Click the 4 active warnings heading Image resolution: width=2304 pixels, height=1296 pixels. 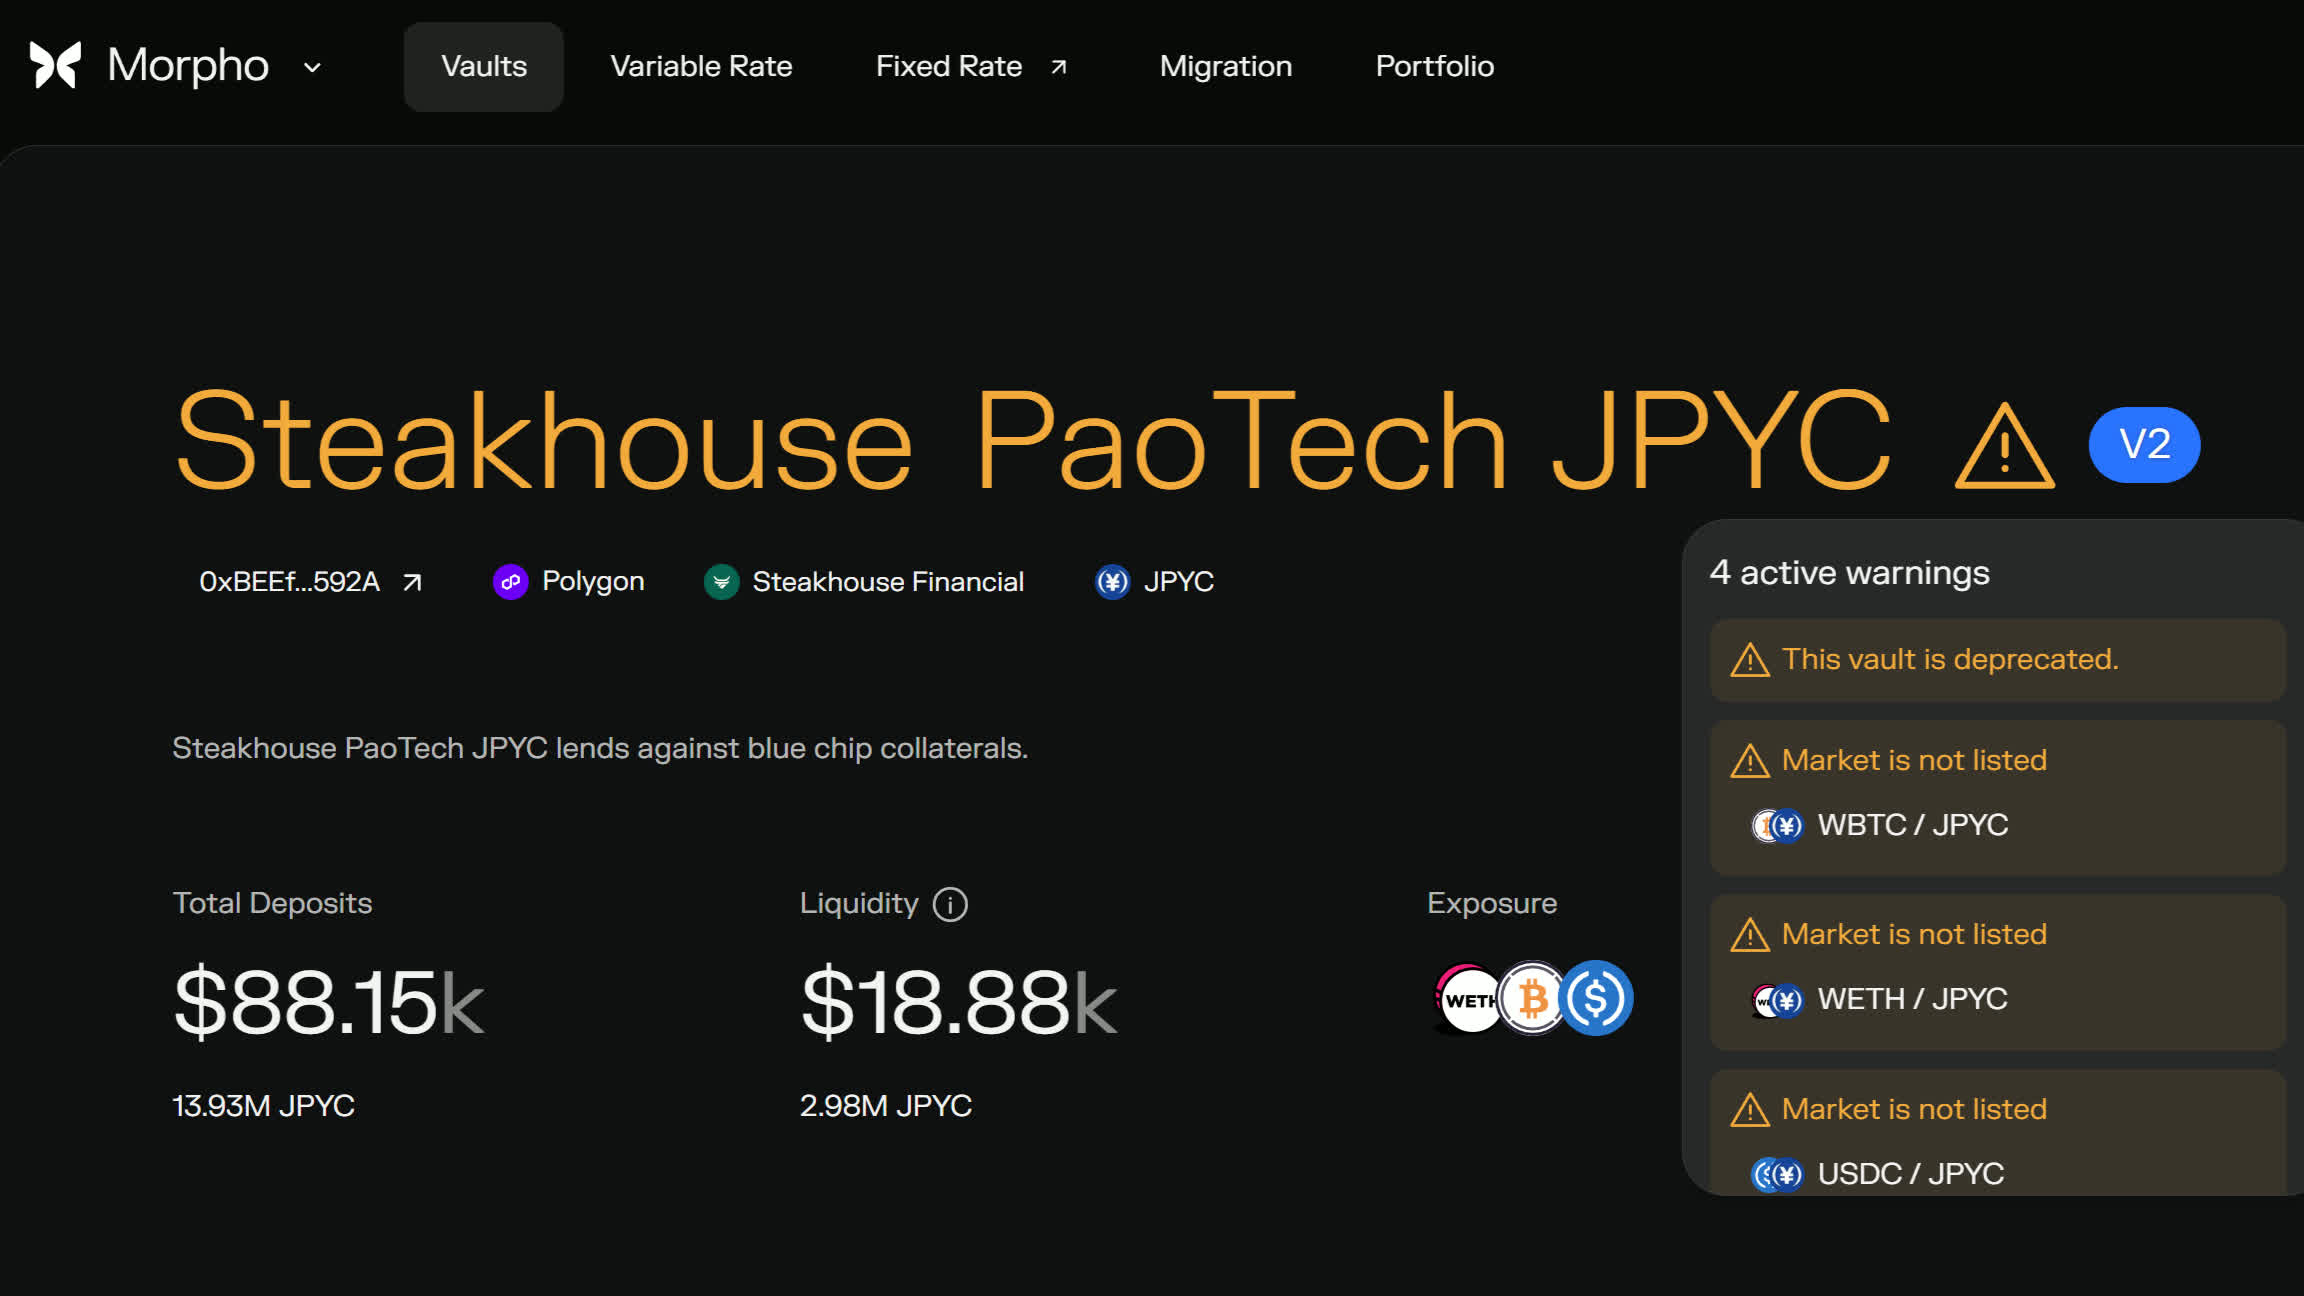point(1849,573)
